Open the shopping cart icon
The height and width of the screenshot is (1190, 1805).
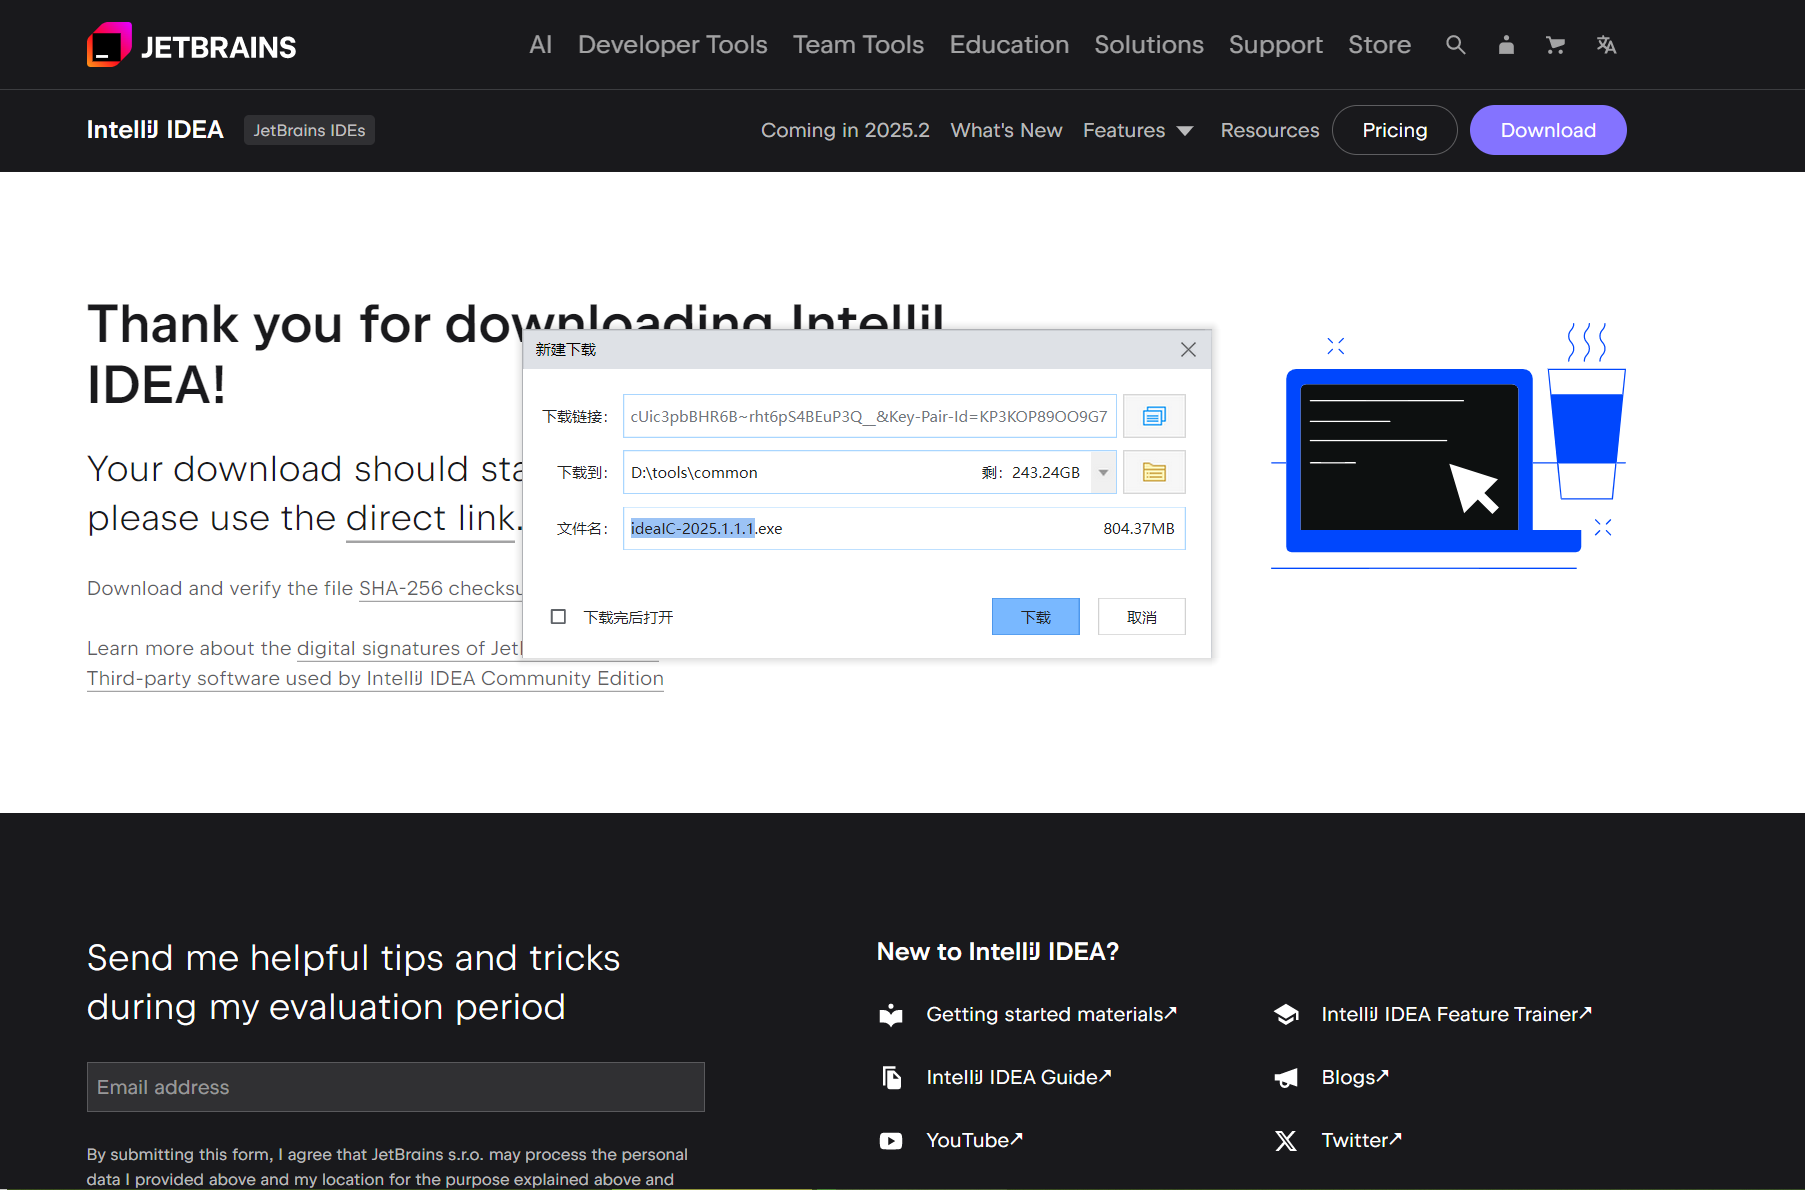[1555, 45]
